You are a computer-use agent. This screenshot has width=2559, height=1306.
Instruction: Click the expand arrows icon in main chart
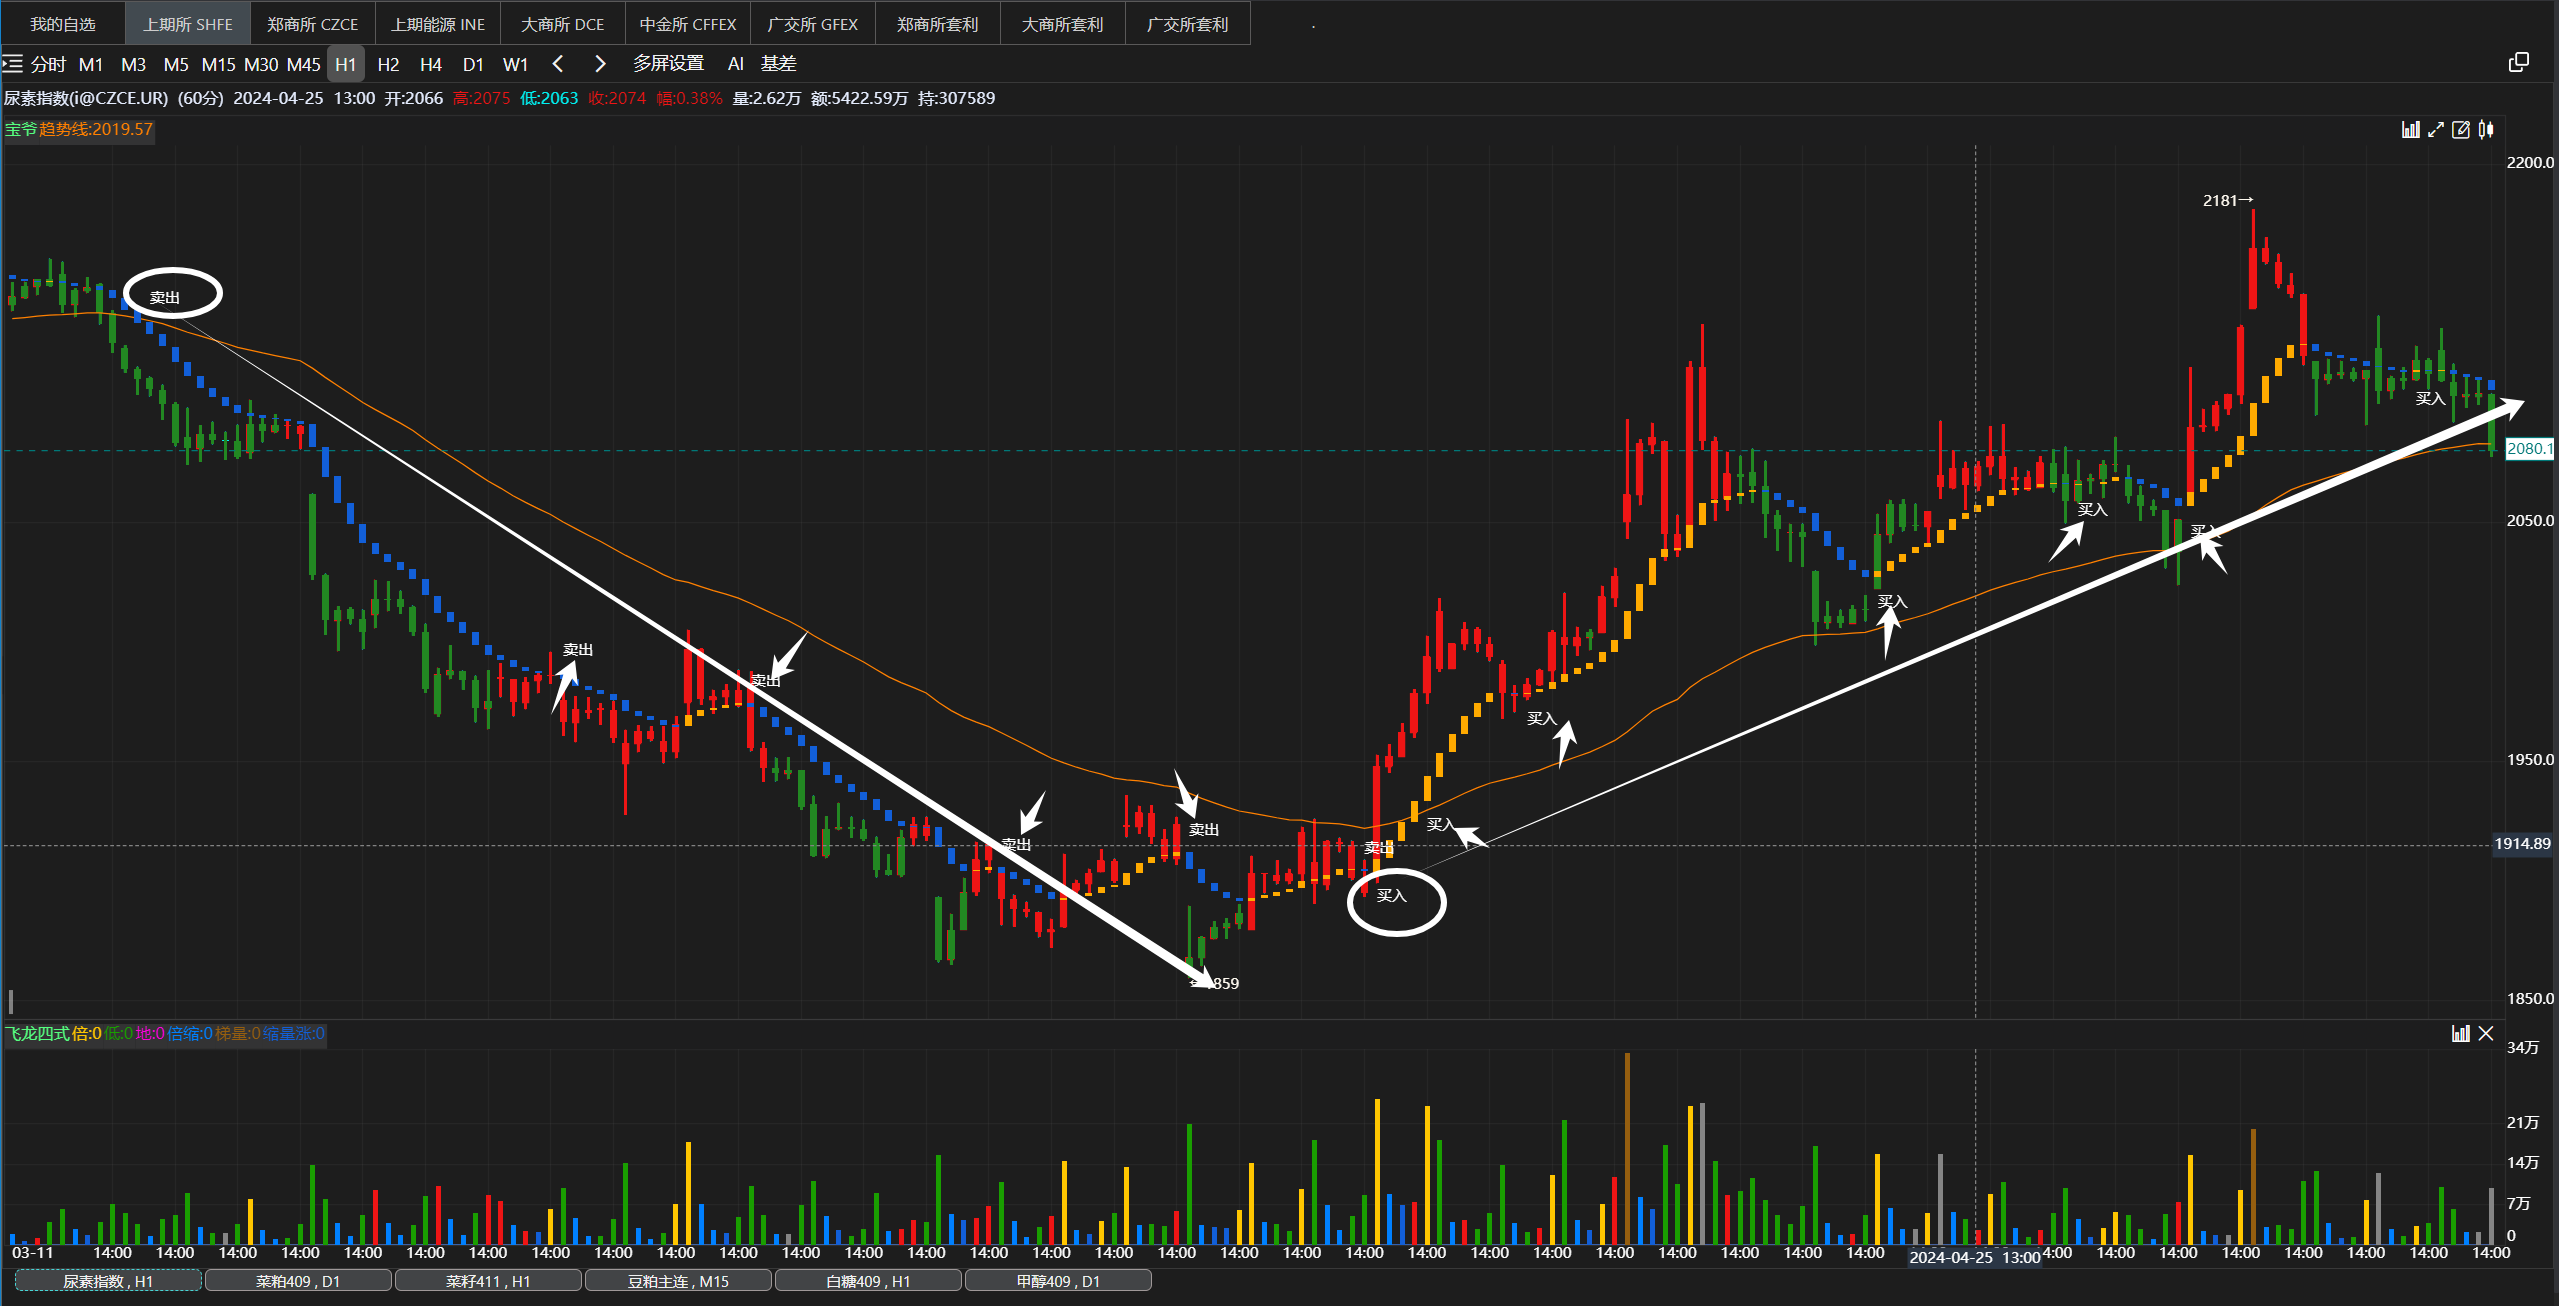pyautogui.click(x=2436, y=129)
